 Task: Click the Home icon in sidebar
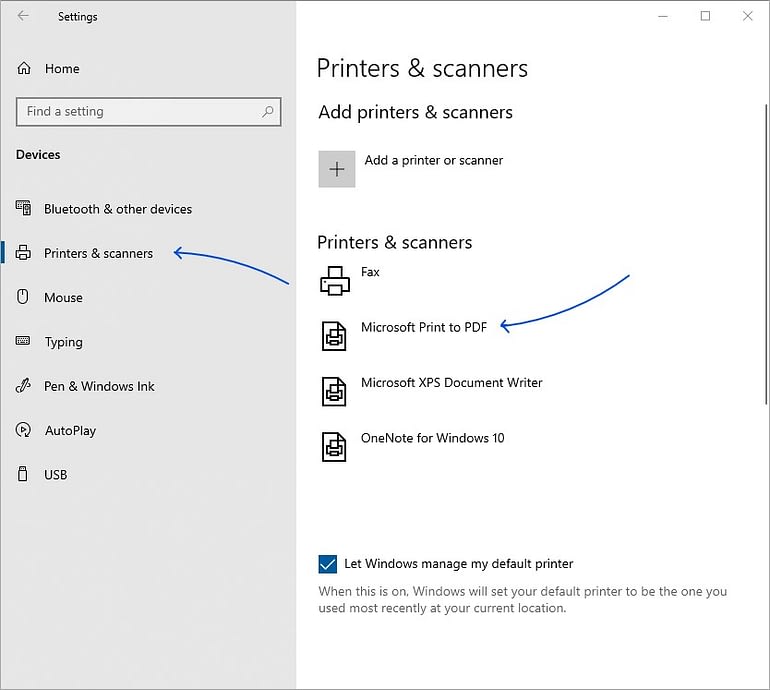pos(24,68)
